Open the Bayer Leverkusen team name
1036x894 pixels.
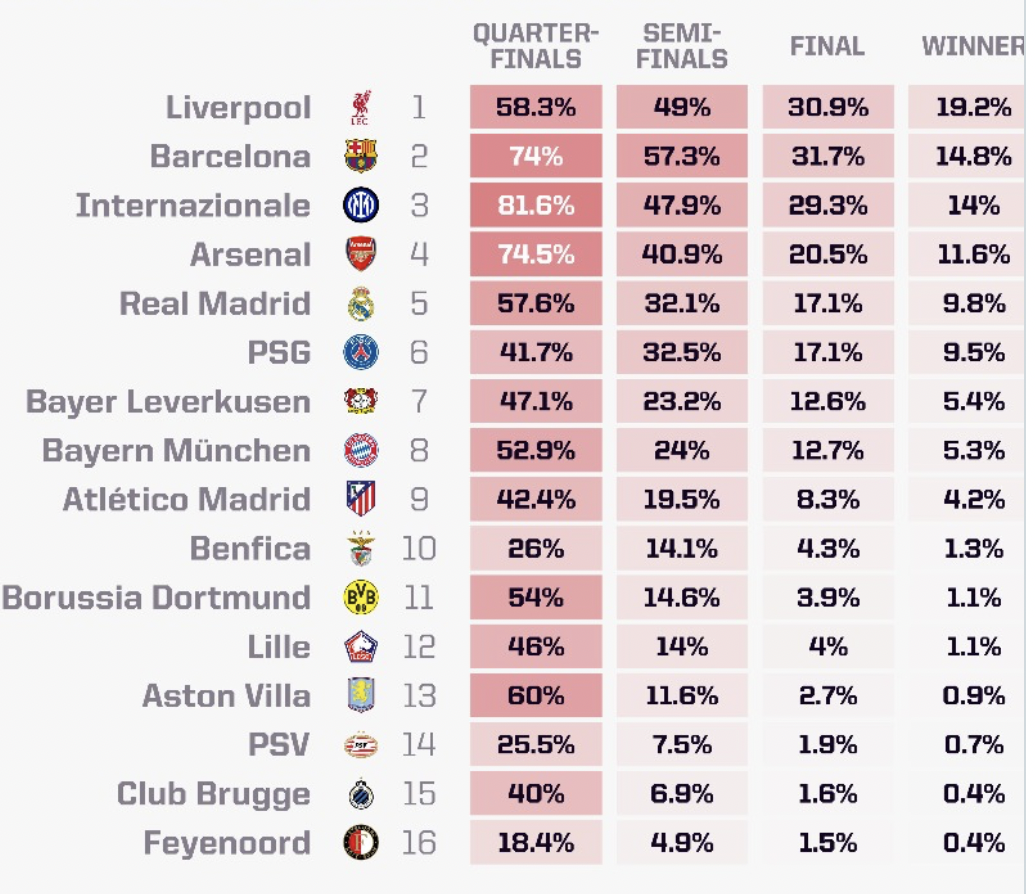pos(168,401)
